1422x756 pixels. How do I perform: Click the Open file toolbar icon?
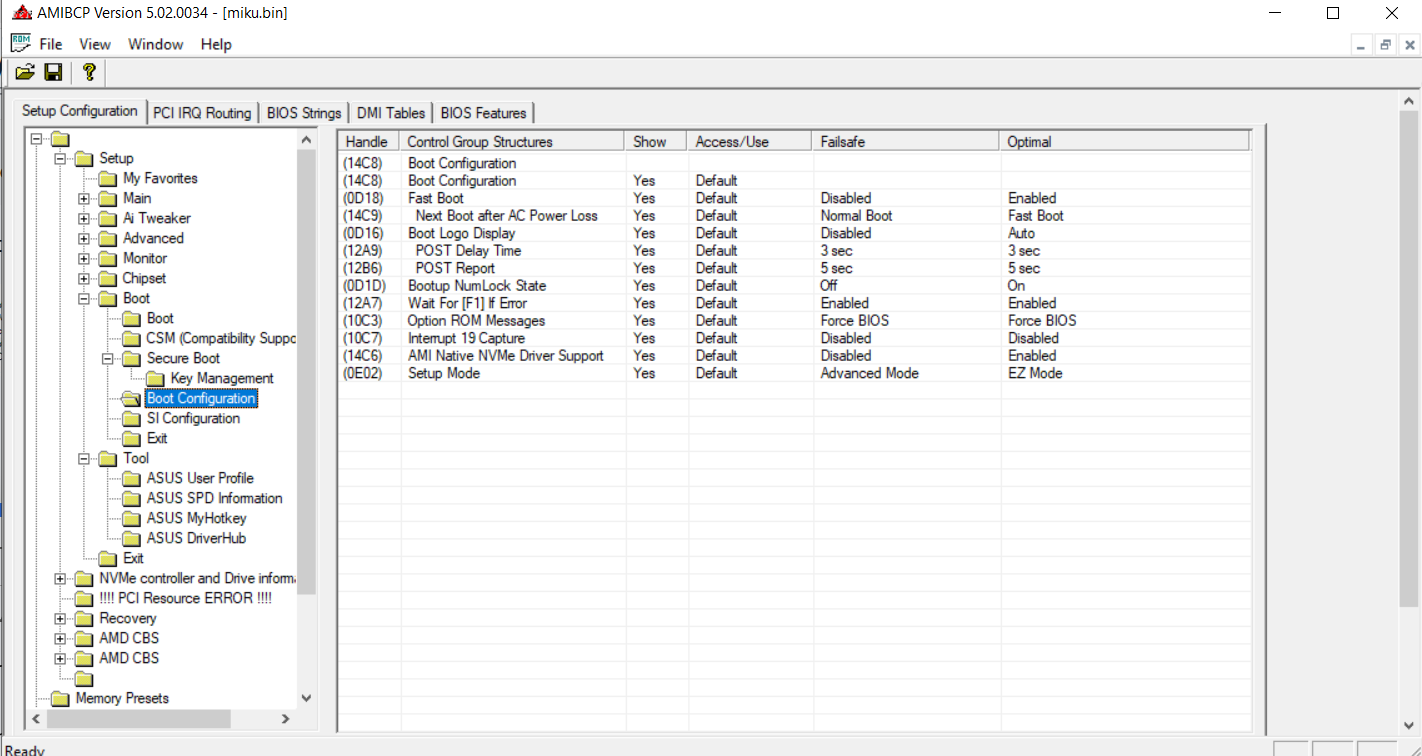tap(25, 72)
